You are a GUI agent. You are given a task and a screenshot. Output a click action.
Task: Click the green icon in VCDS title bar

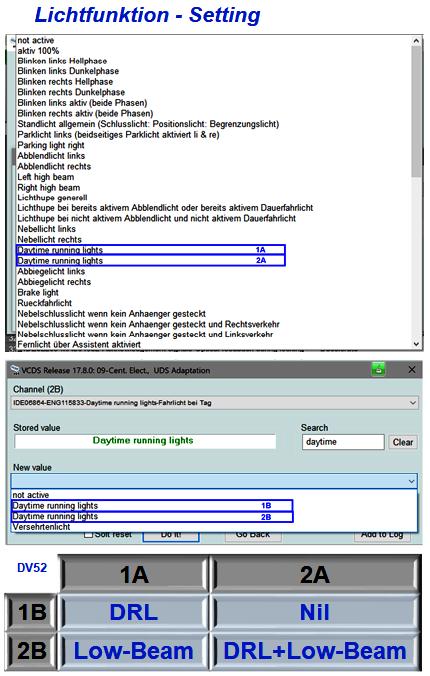click(x=378, y=369)
